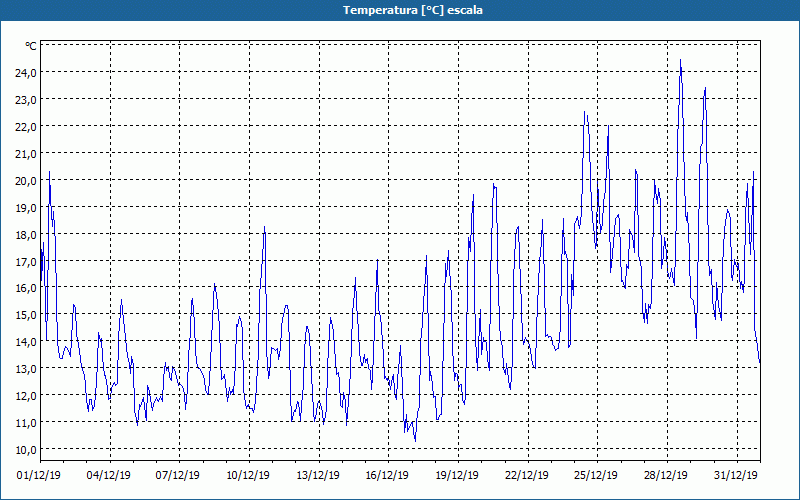800x500 pixels.
Task: Click the 21,0 y-axis label
Action: [27, 154]
